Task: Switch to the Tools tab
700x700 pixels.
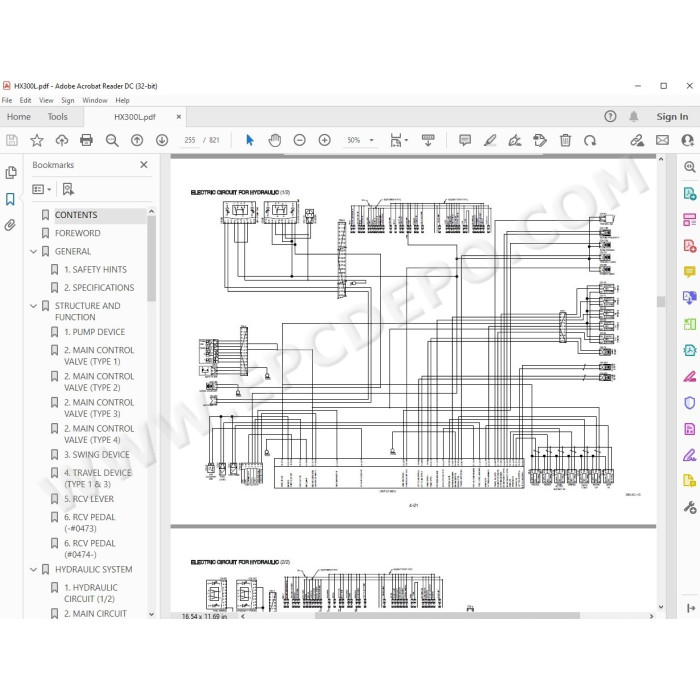Action: coord(58,117)
